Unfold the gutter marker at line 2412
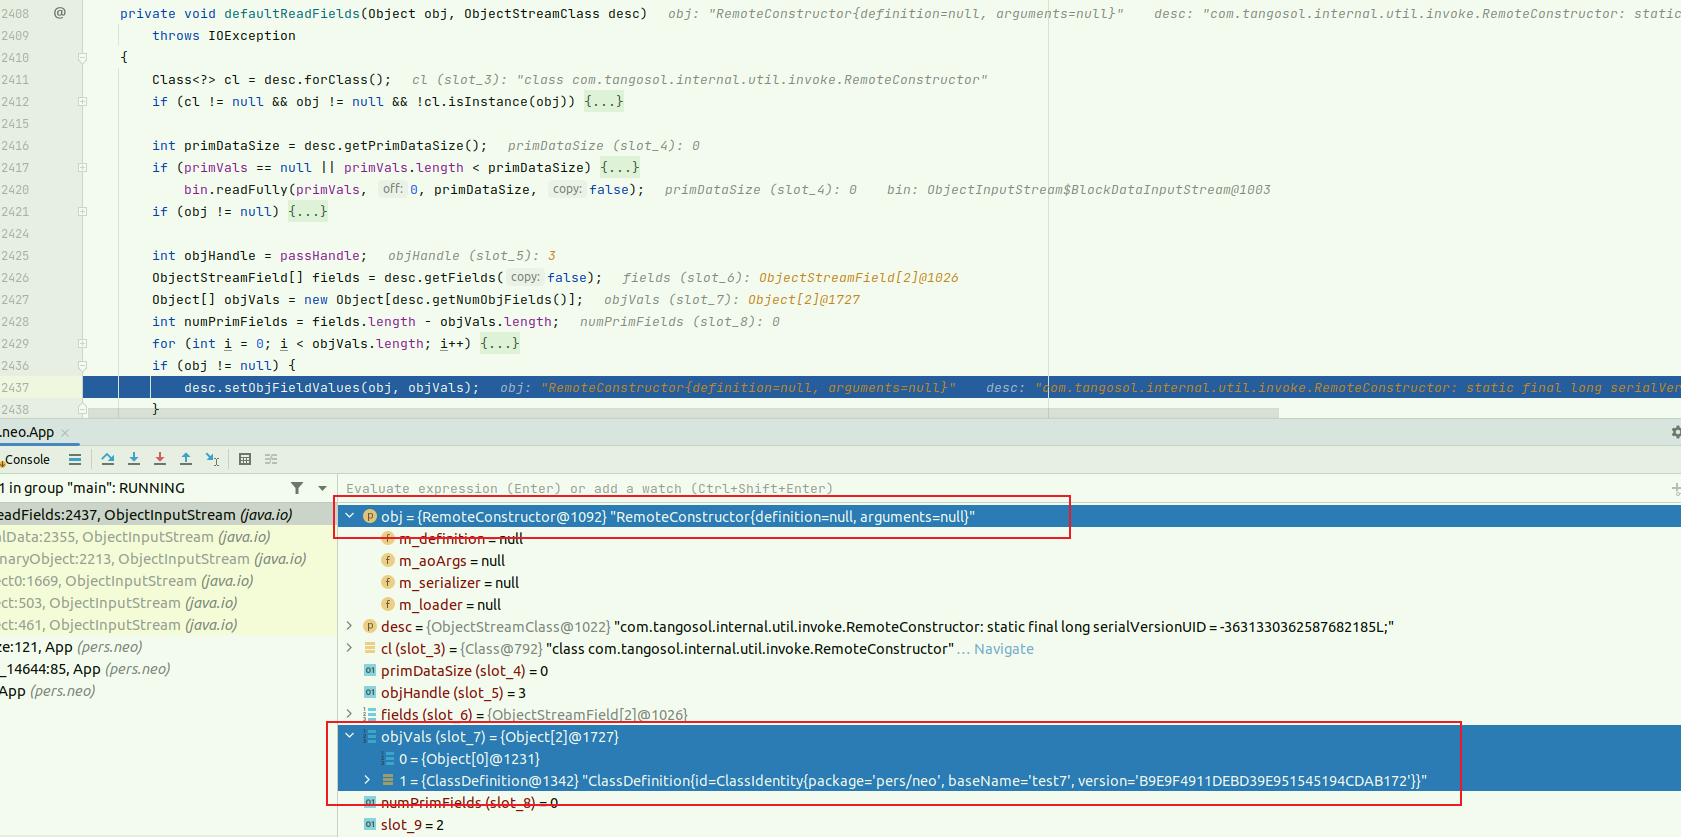The height and width of the screenshot is (837, 1681). (82, 102)
